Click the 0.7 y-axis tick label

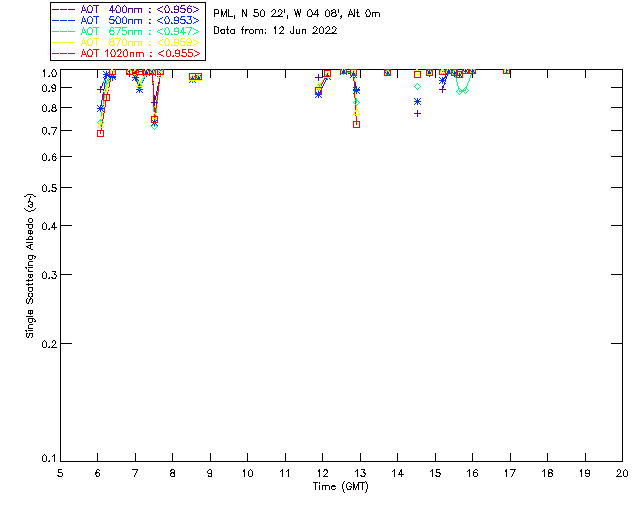coord(49,131)
